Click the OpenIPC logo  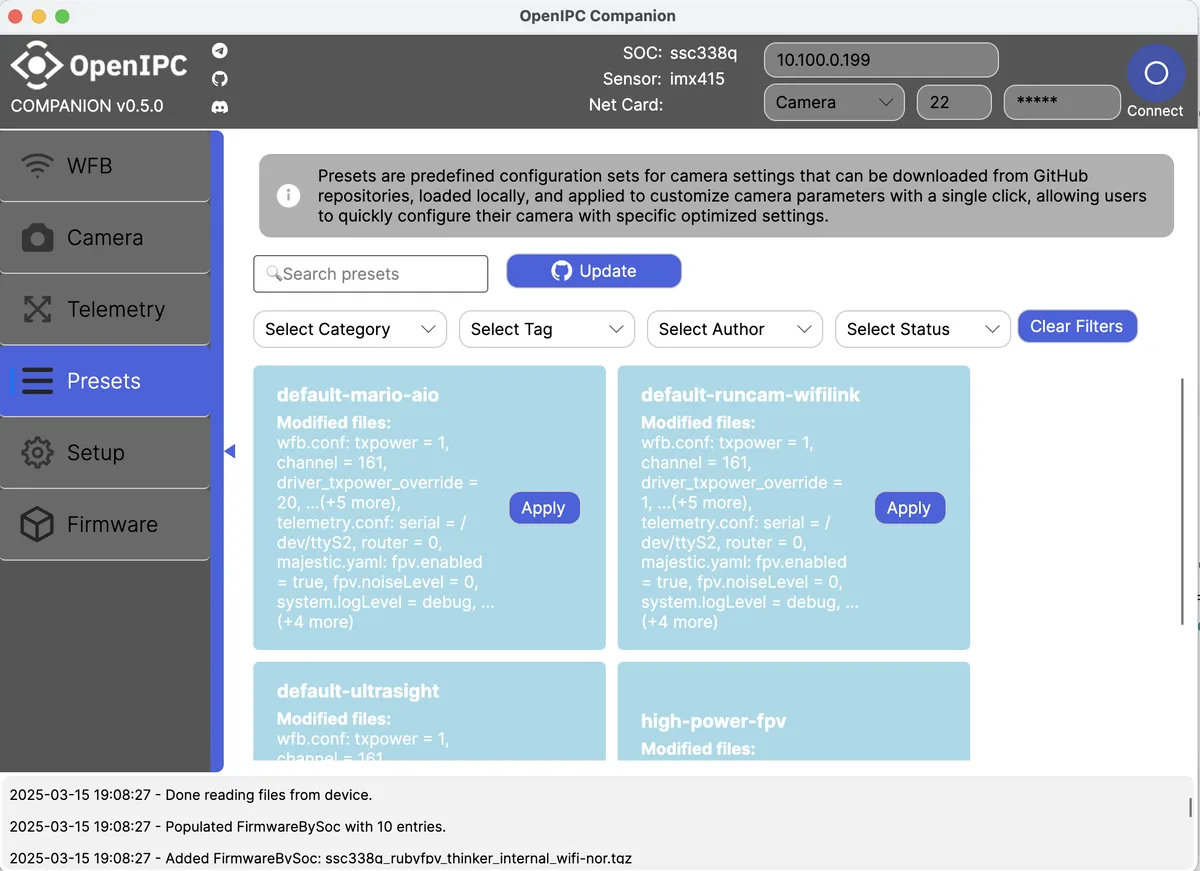[x=99, y=66]
